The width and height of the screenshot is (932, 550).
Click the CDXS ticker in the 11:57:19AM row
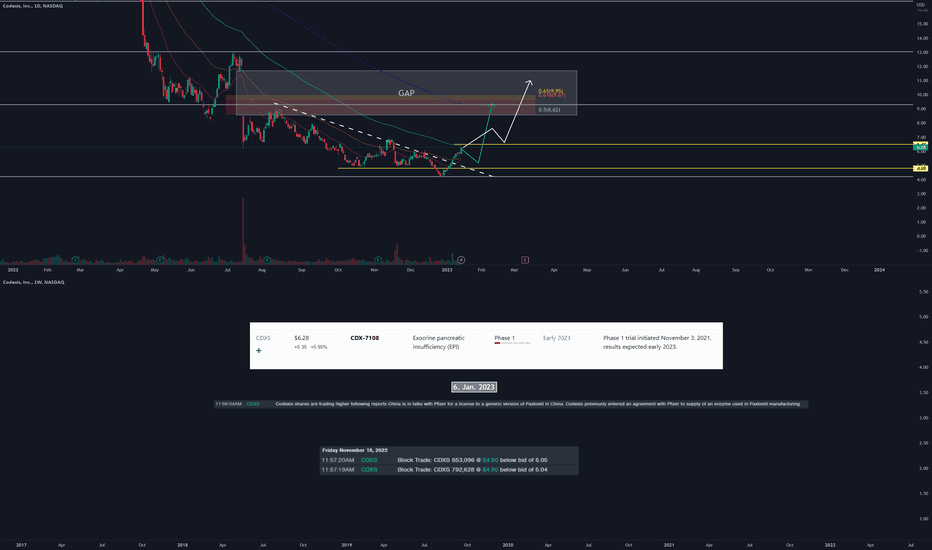[369, 470]
